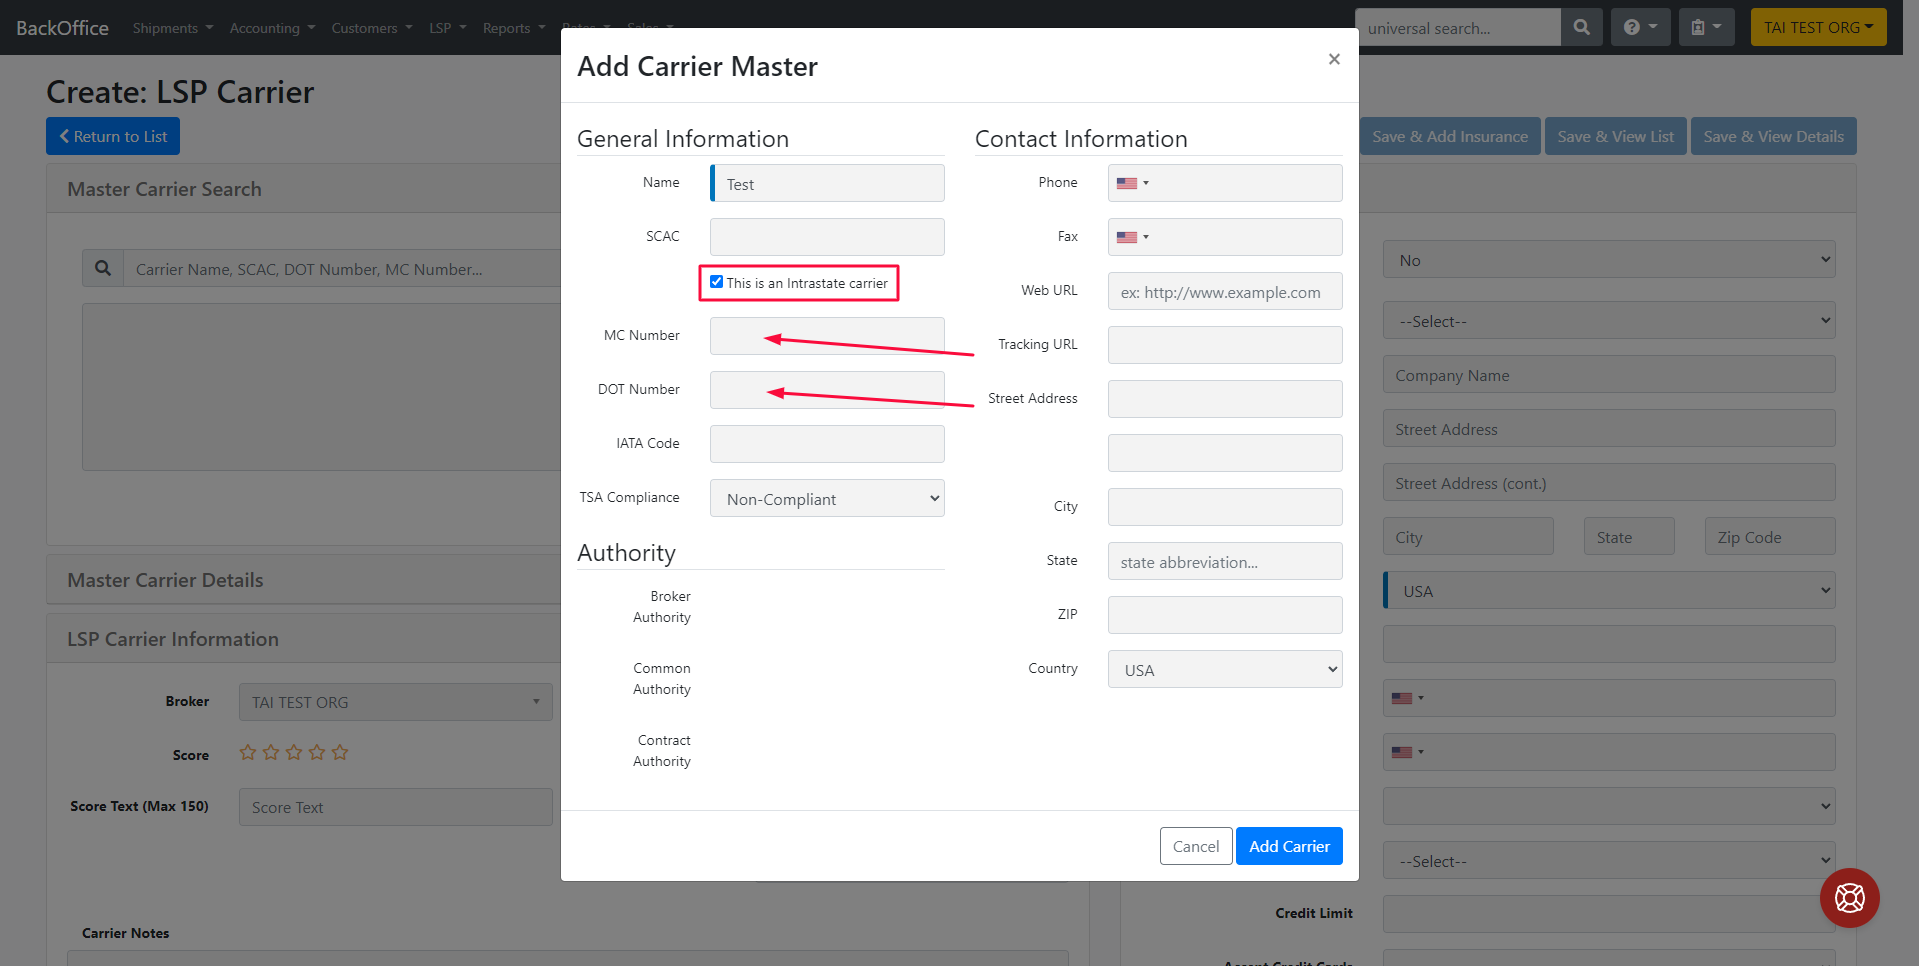
Task: Click the Web URL input field
Action: point(1224,292)
